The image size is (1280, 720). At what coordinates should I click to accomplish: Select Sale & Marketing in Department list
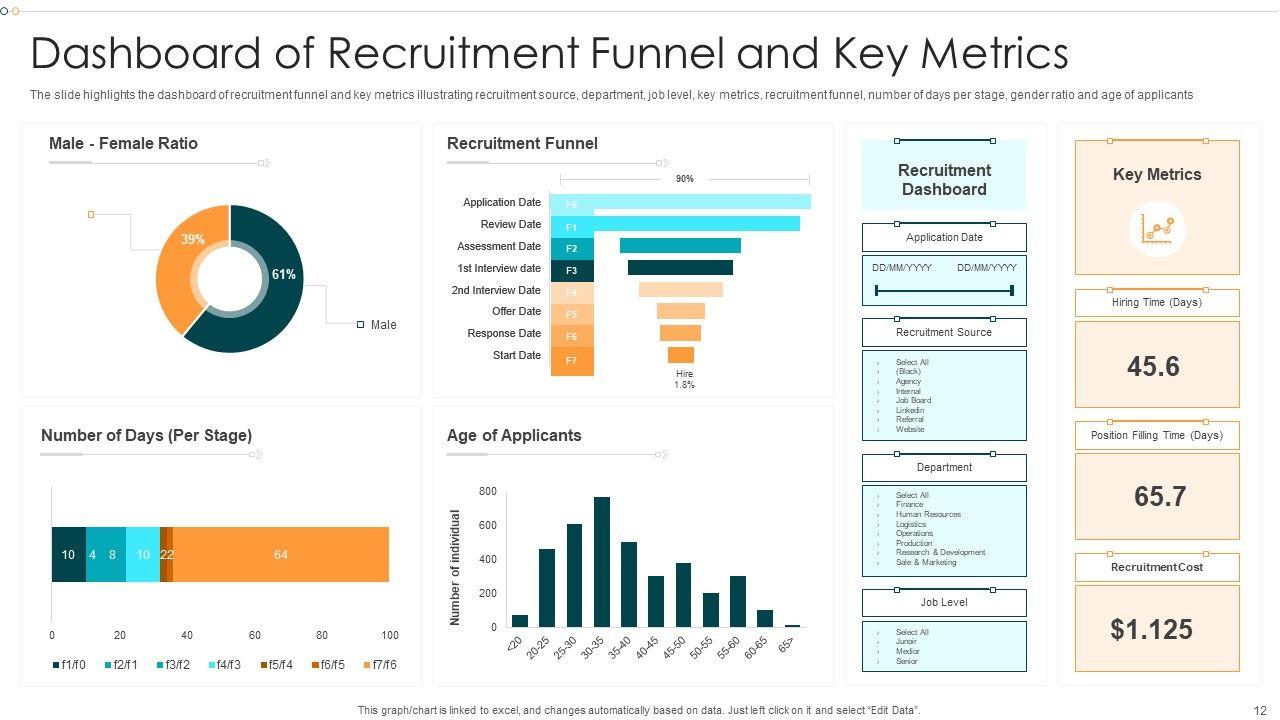tap(926, 562)
